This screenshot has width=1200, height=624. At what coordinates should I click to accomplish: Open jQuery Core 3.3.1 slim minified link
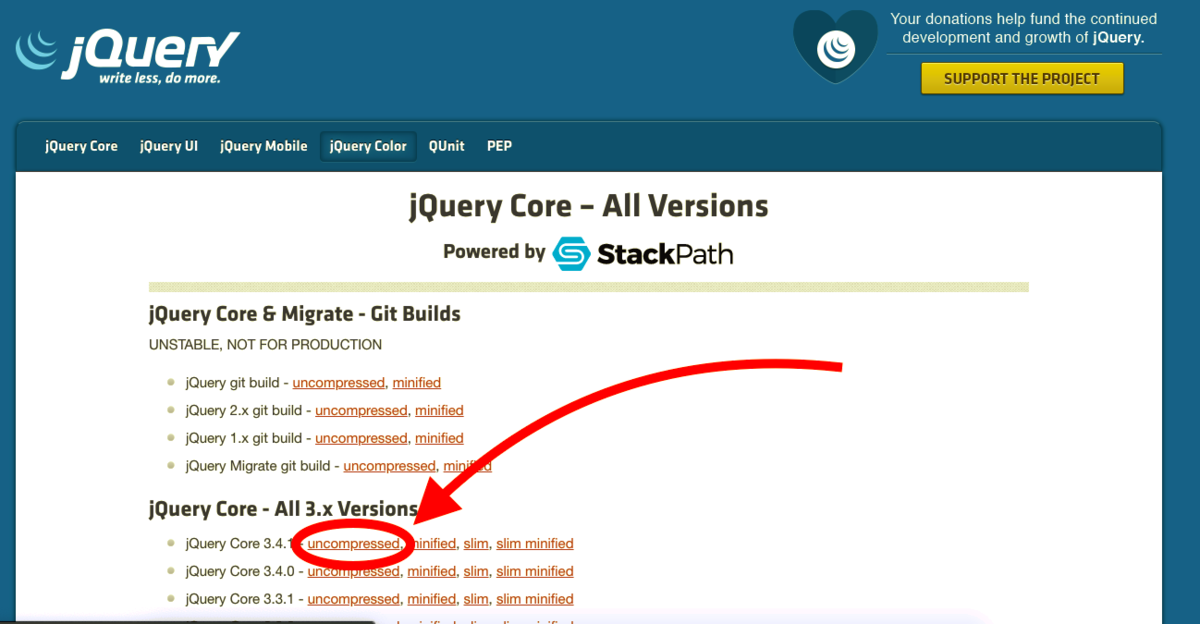click(x=535, y=599)
